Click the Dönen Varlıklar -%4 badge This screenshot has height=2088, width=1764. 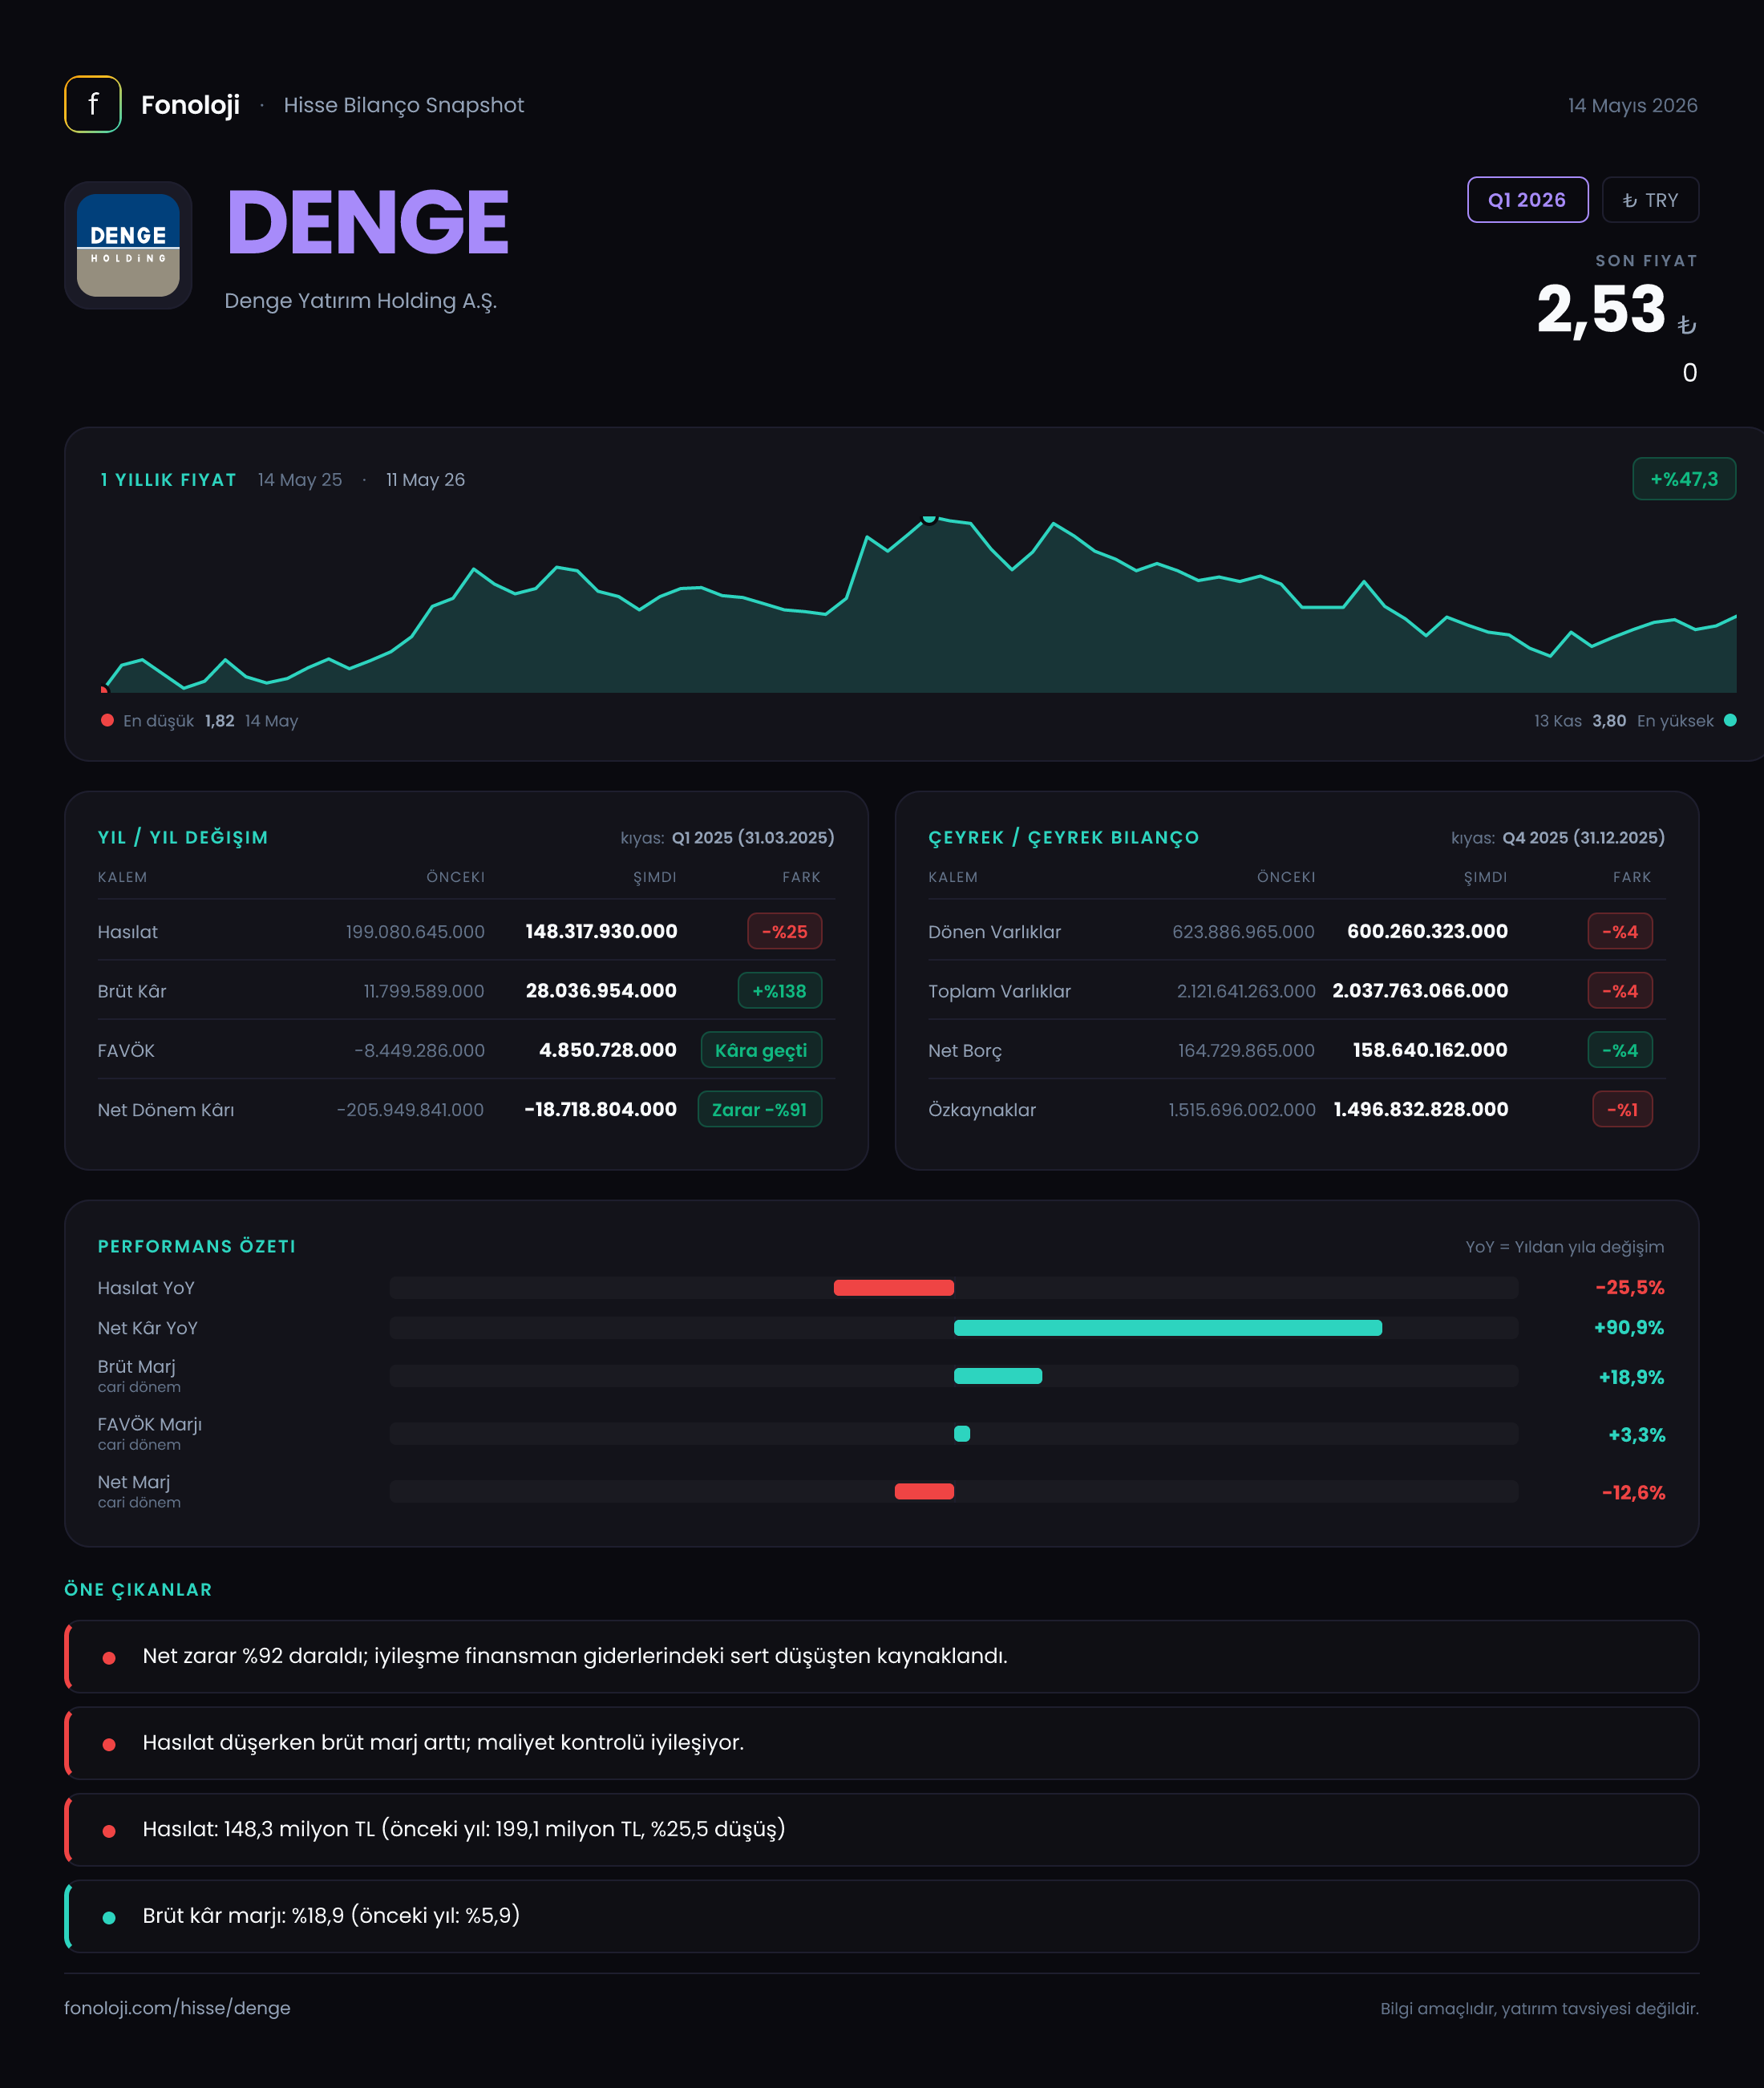point(1620,931)
